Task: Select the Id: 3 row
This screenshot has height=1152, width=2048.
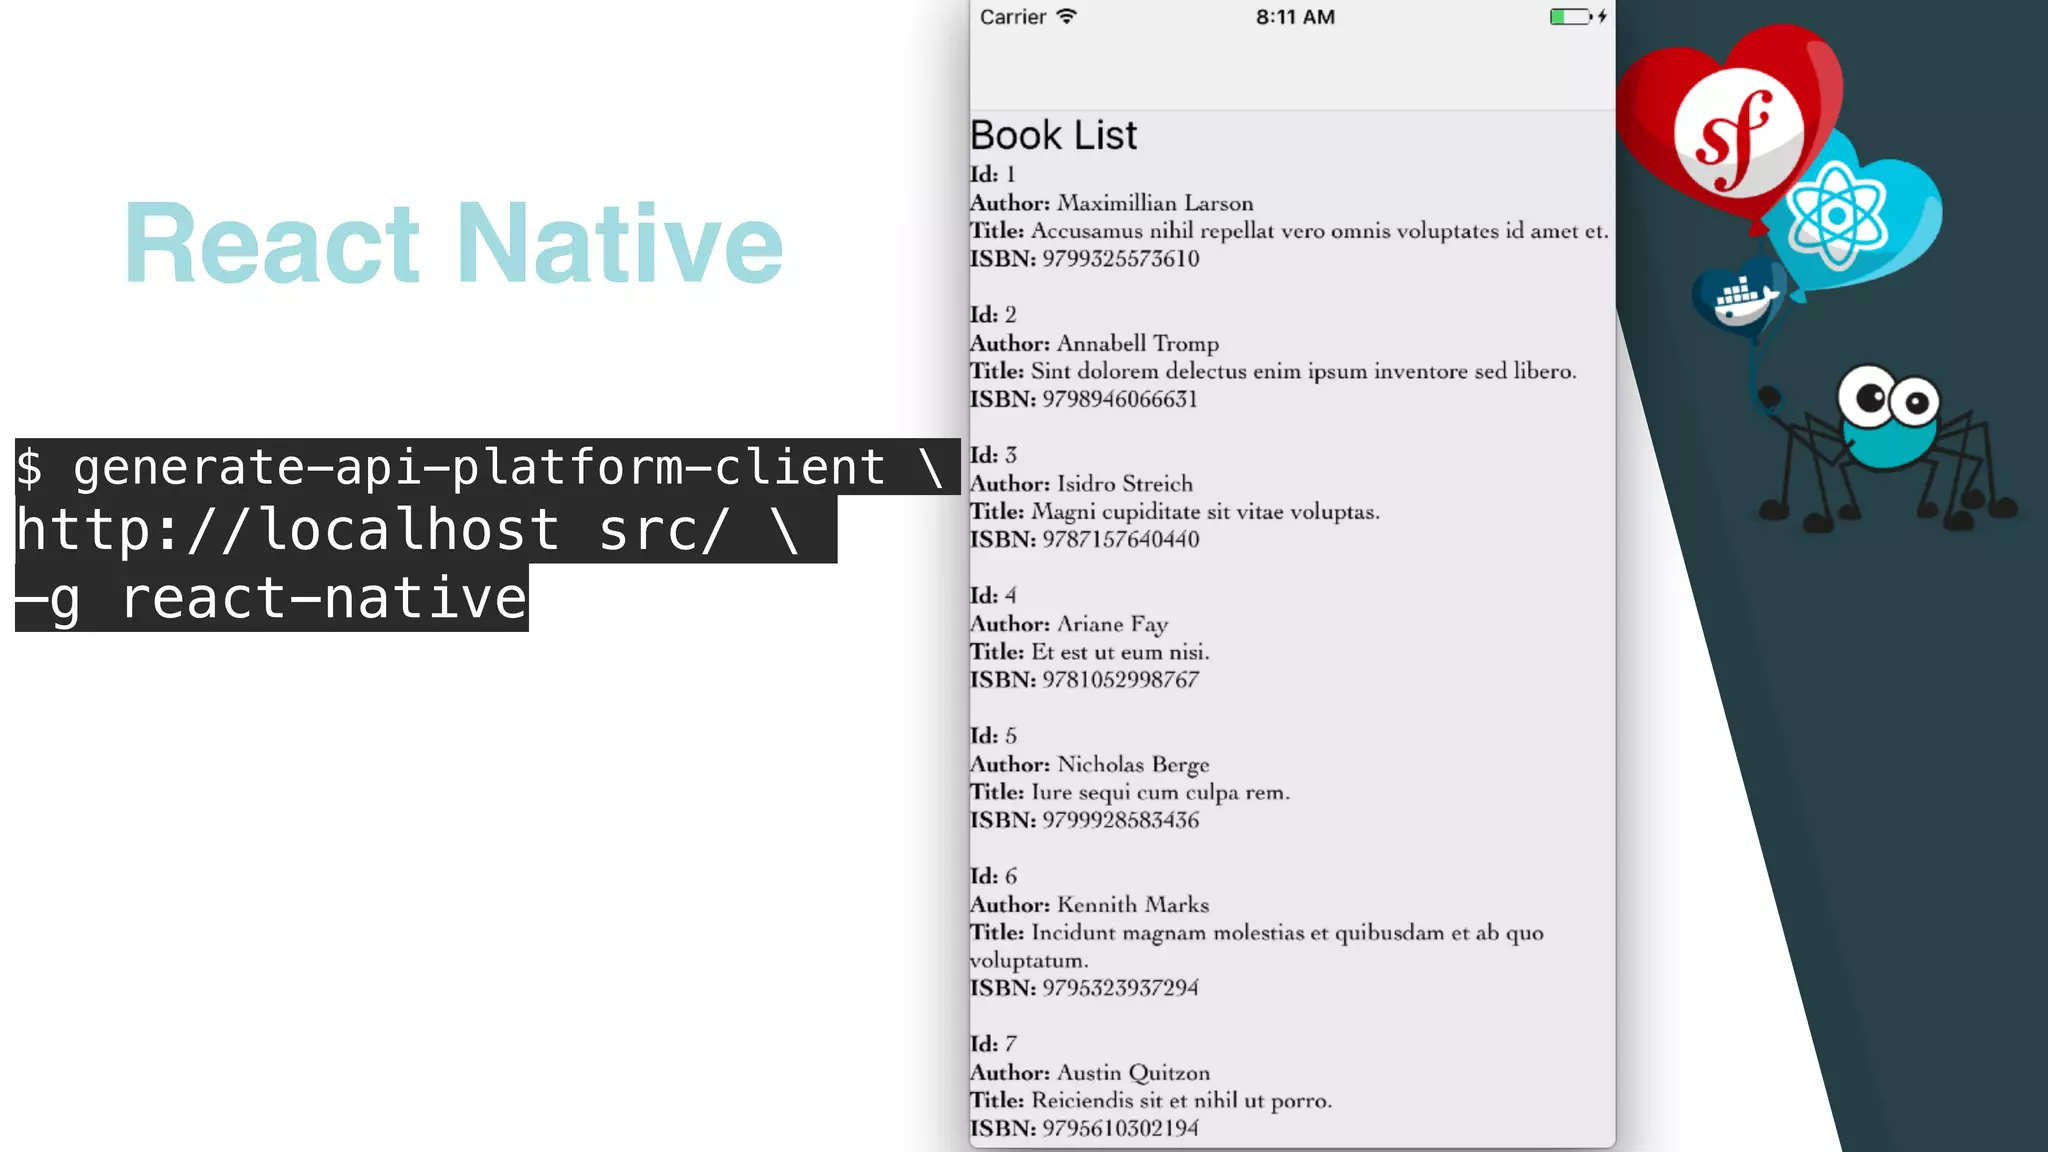Action: point(993,455)
